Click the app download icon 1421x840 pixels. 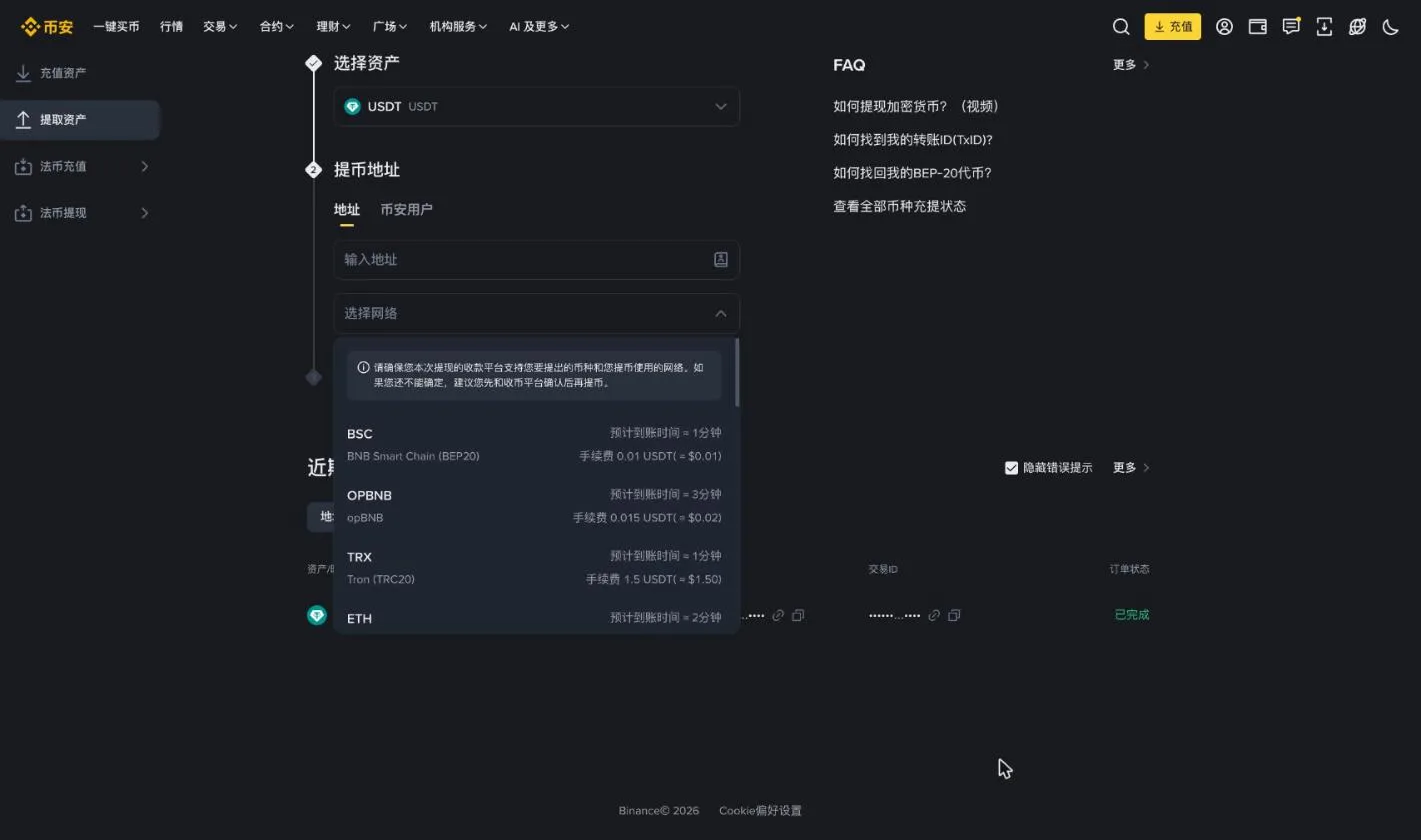[x=1324, y=27]
